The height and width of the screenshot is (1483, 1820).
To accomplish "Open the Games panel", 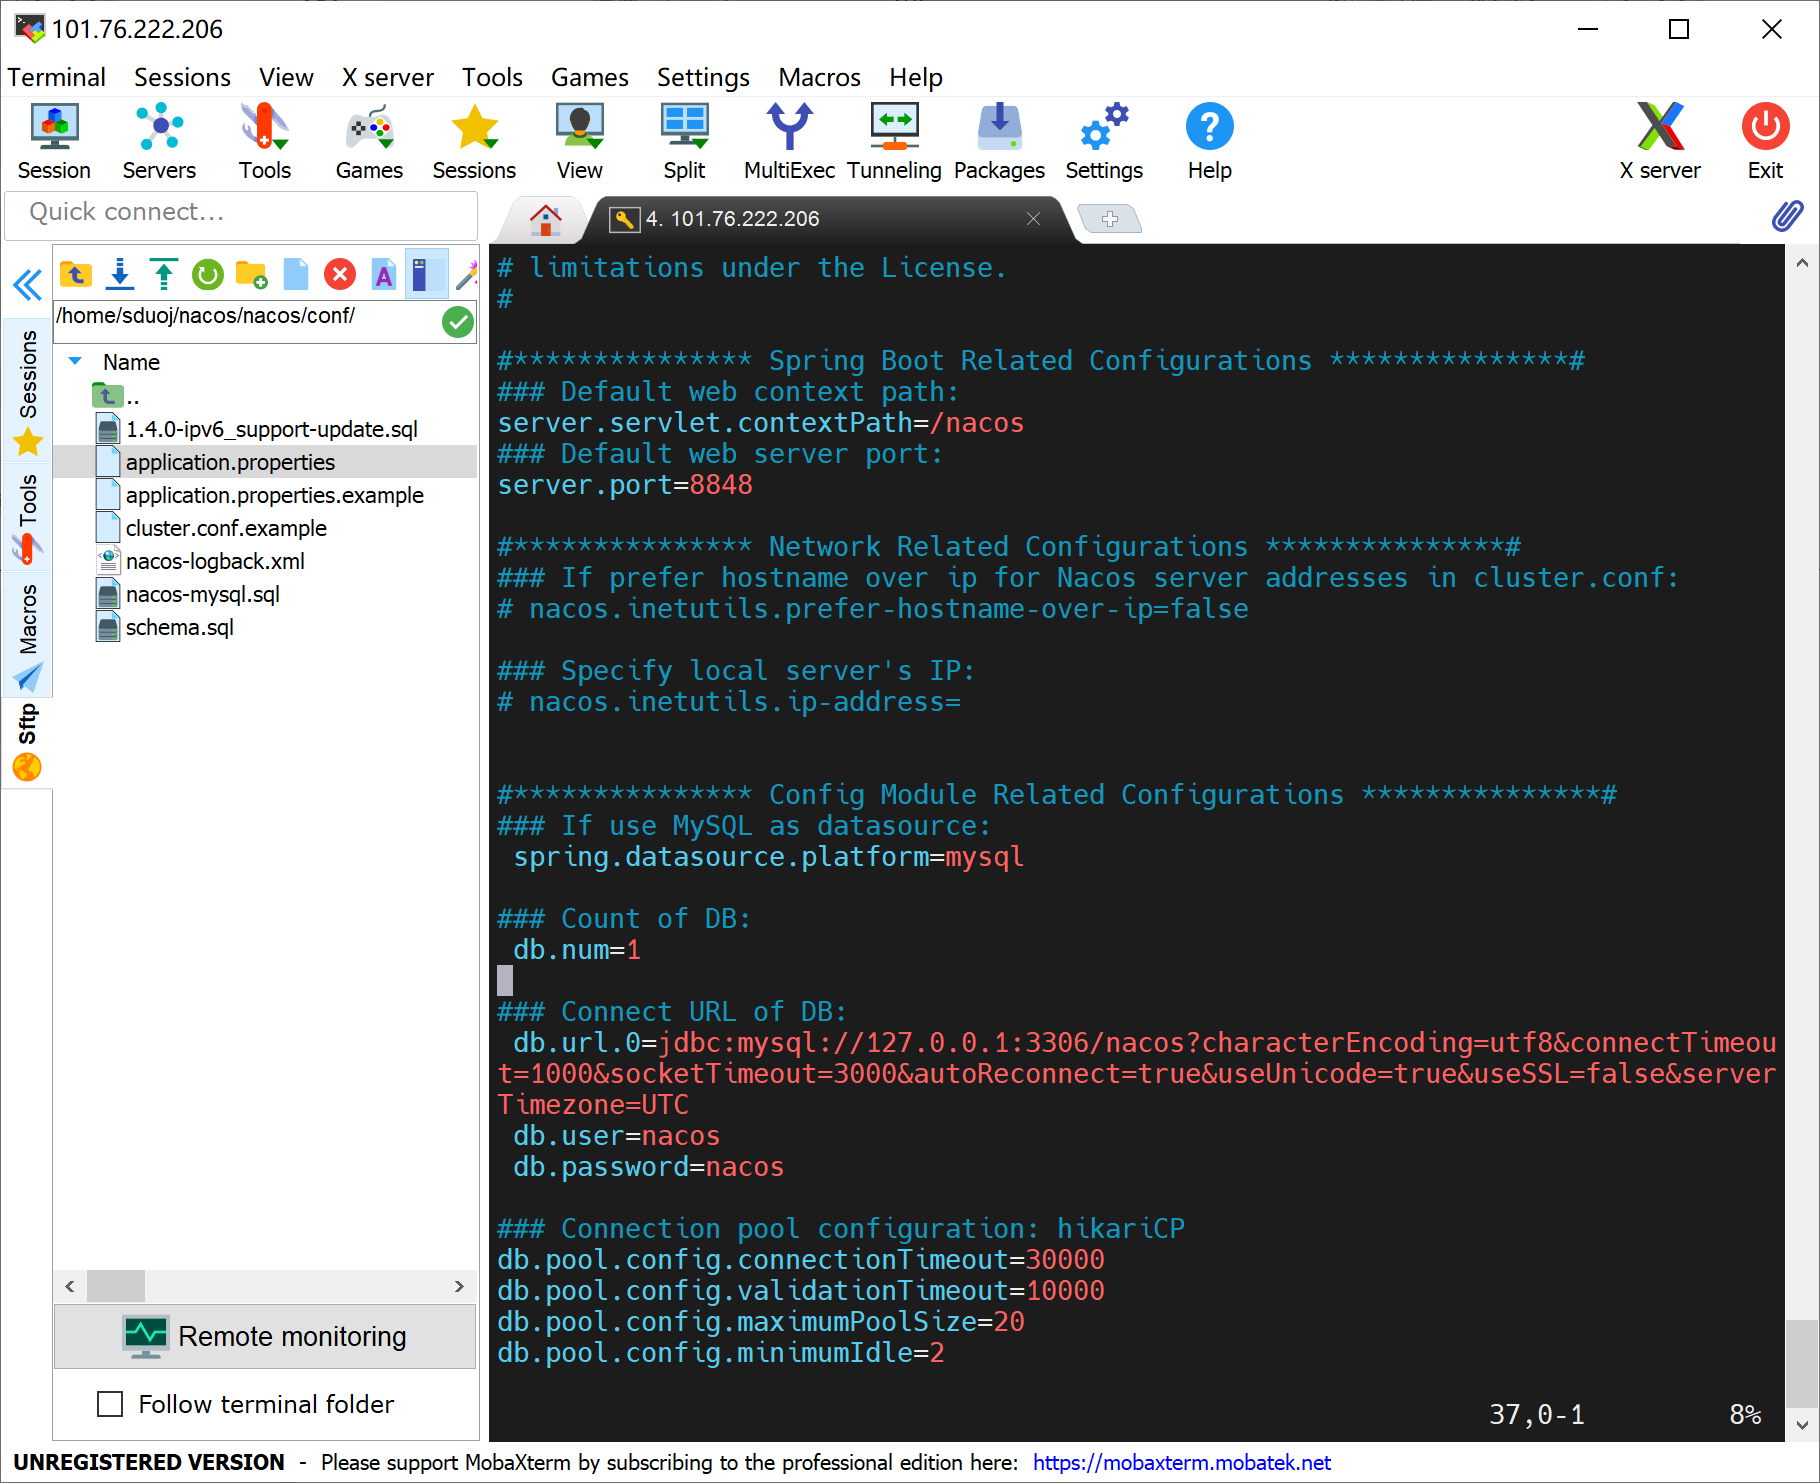I will tap(368, 140).
